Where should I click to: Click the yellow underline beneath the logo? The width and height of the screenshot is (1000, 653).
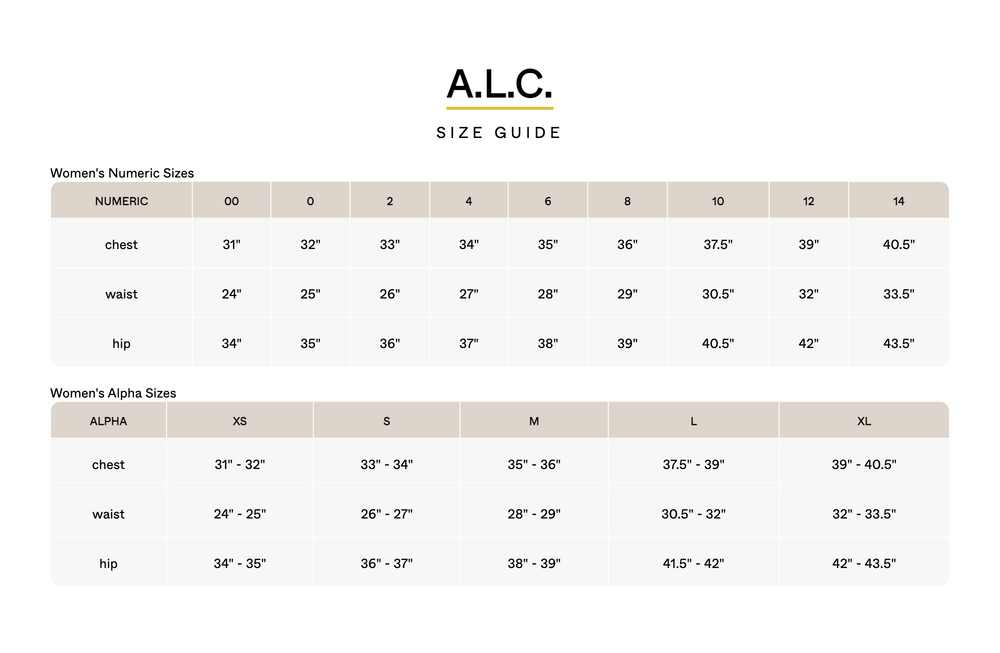tap(499, 108)
